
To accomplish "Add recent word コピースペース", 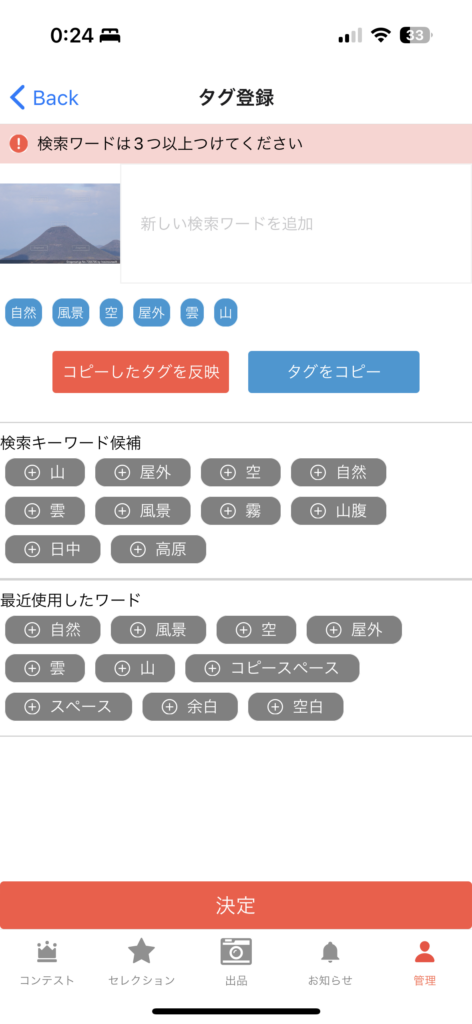I will 272,668.
